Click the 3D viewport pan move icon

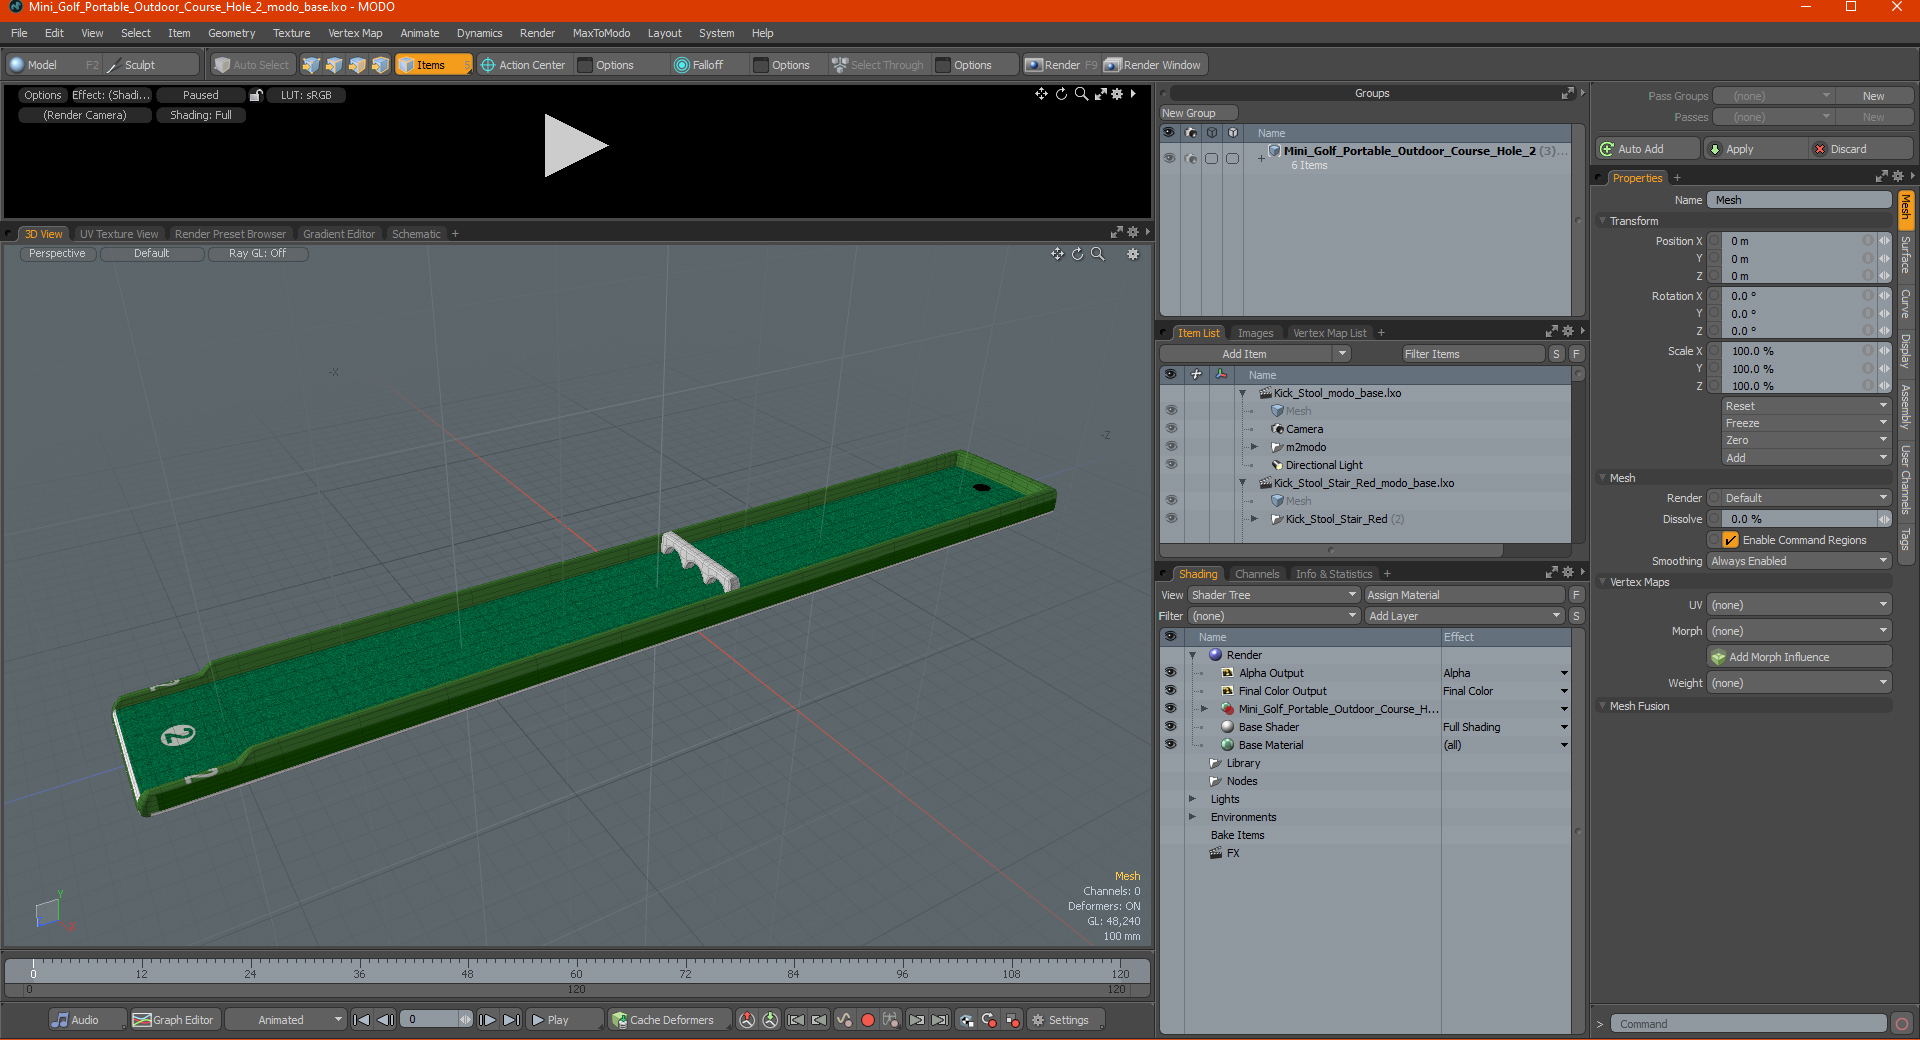click(x=1057, y=254)
